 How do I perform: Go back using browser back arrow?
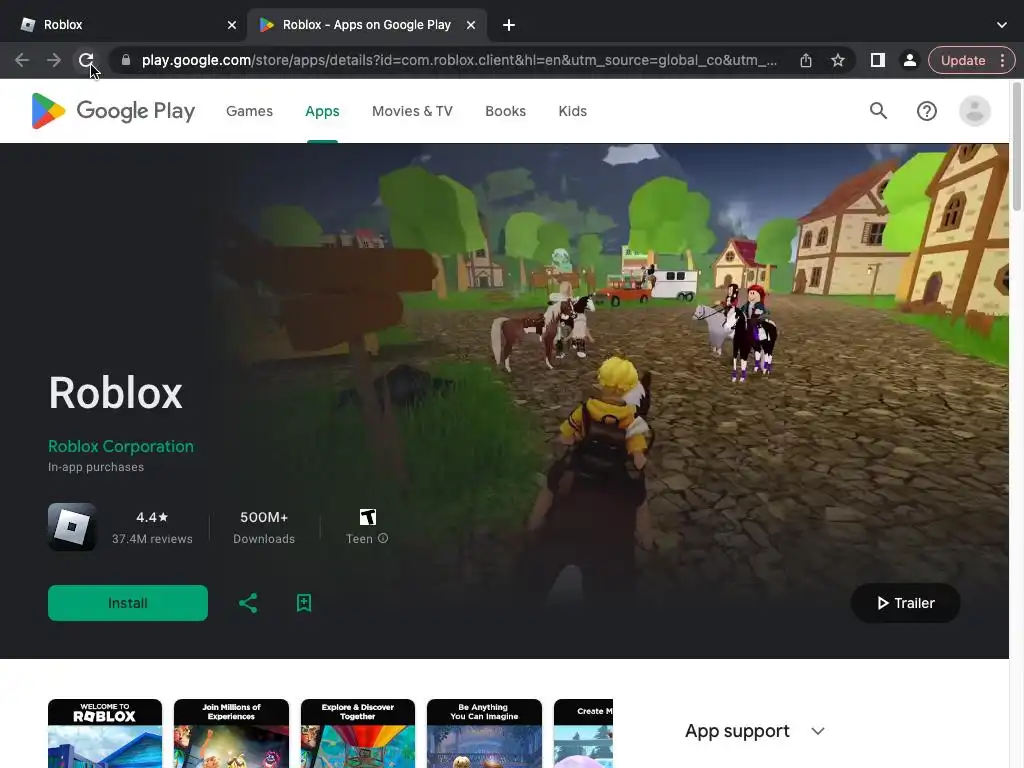(22, 60)
